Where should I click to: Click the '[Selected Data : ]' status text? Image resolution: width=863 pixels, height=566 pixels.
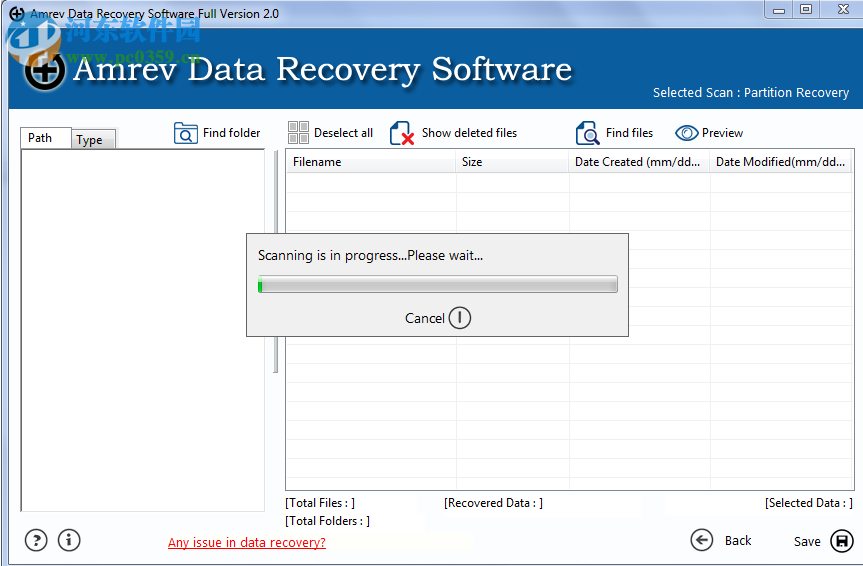(809, 503)
